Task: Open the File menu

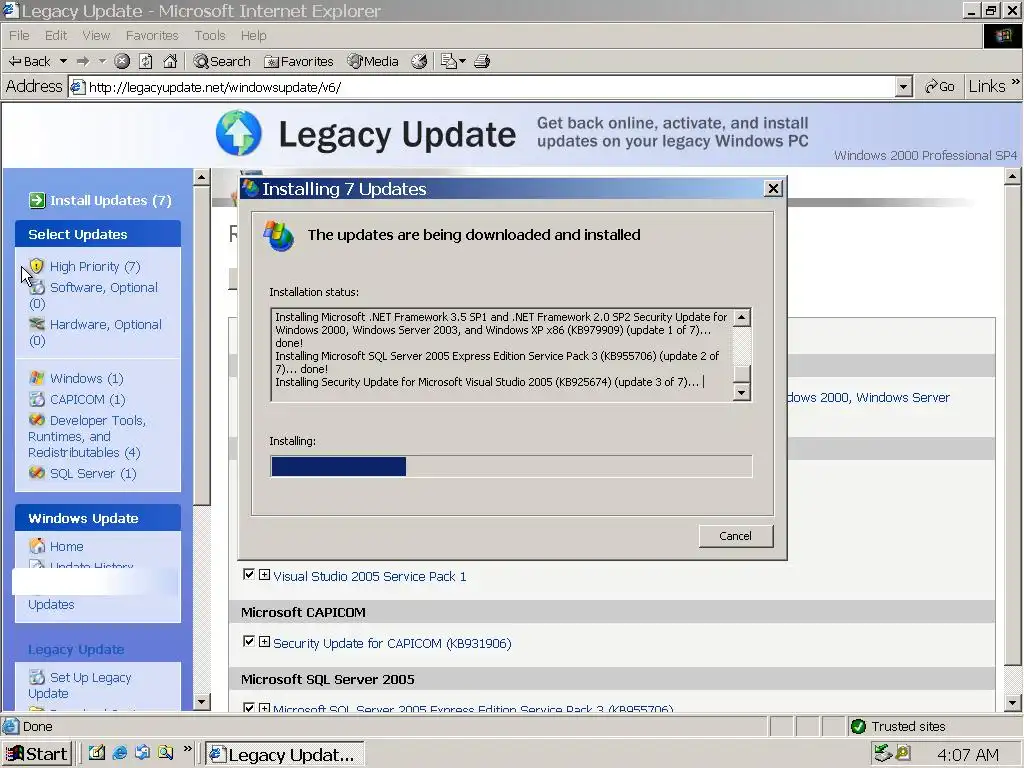Action: [19, 35]
